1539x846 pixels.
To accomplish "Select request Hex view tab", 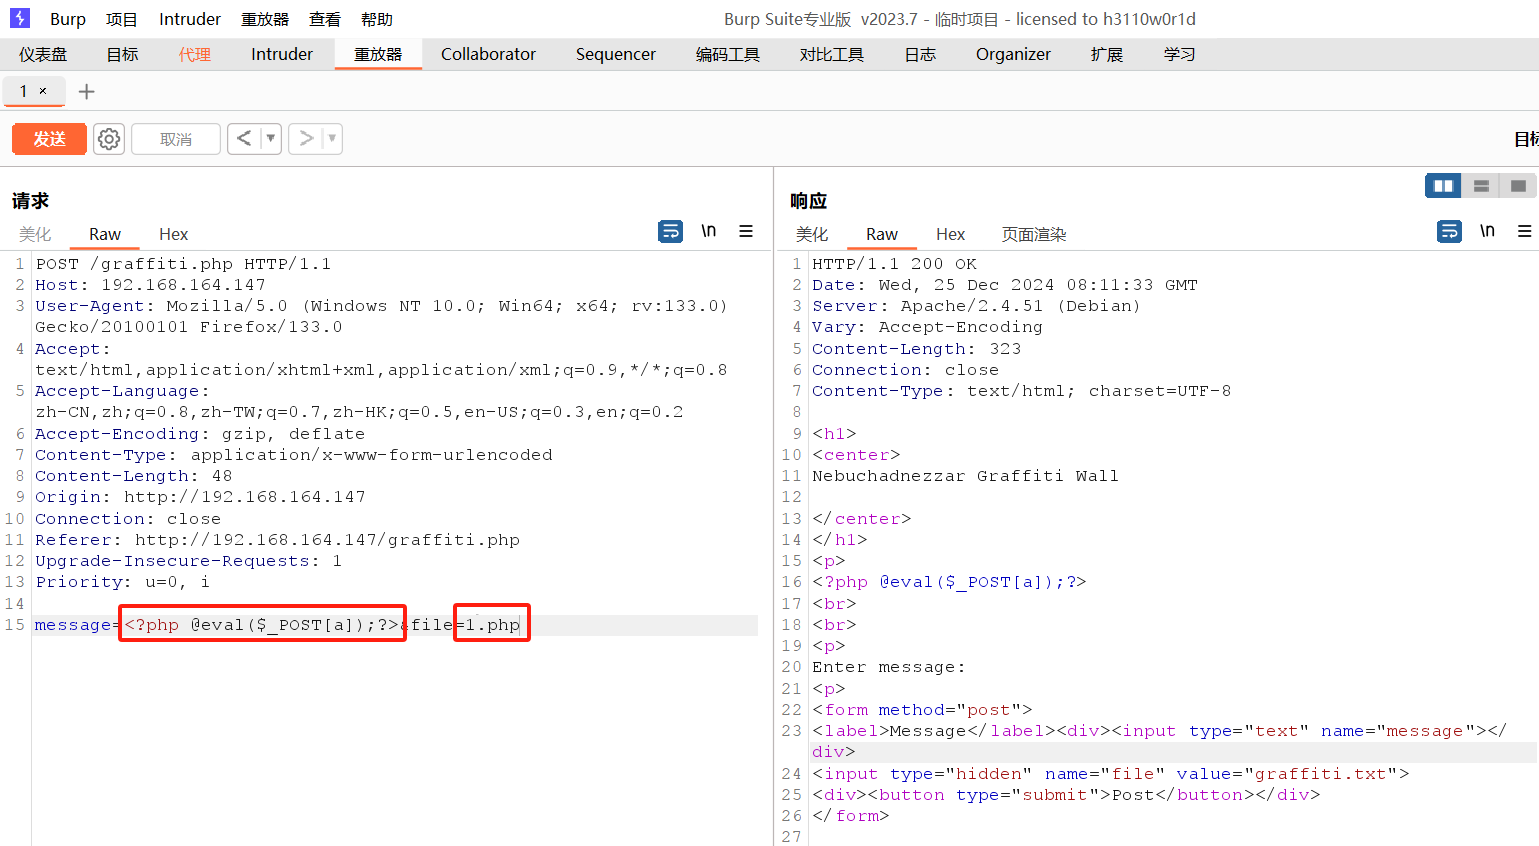I will [x=173, y=234].
